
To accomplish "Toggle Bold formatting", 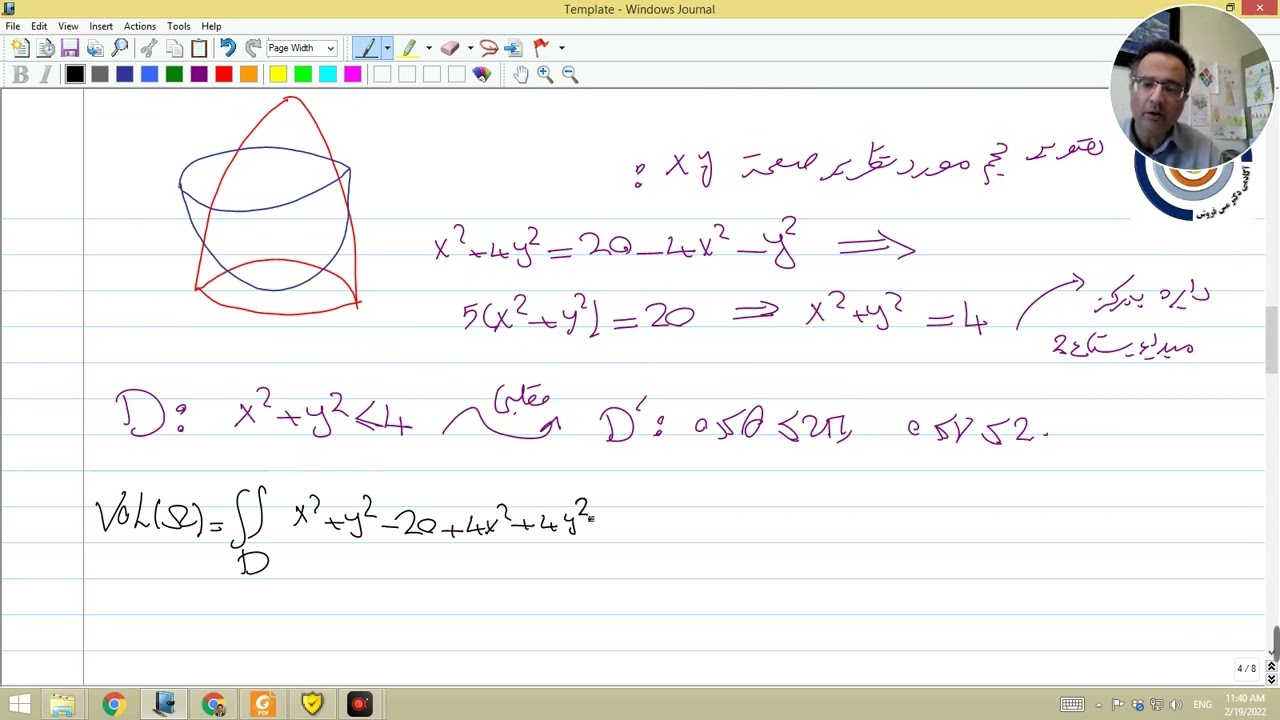I will tap(21, 75).
